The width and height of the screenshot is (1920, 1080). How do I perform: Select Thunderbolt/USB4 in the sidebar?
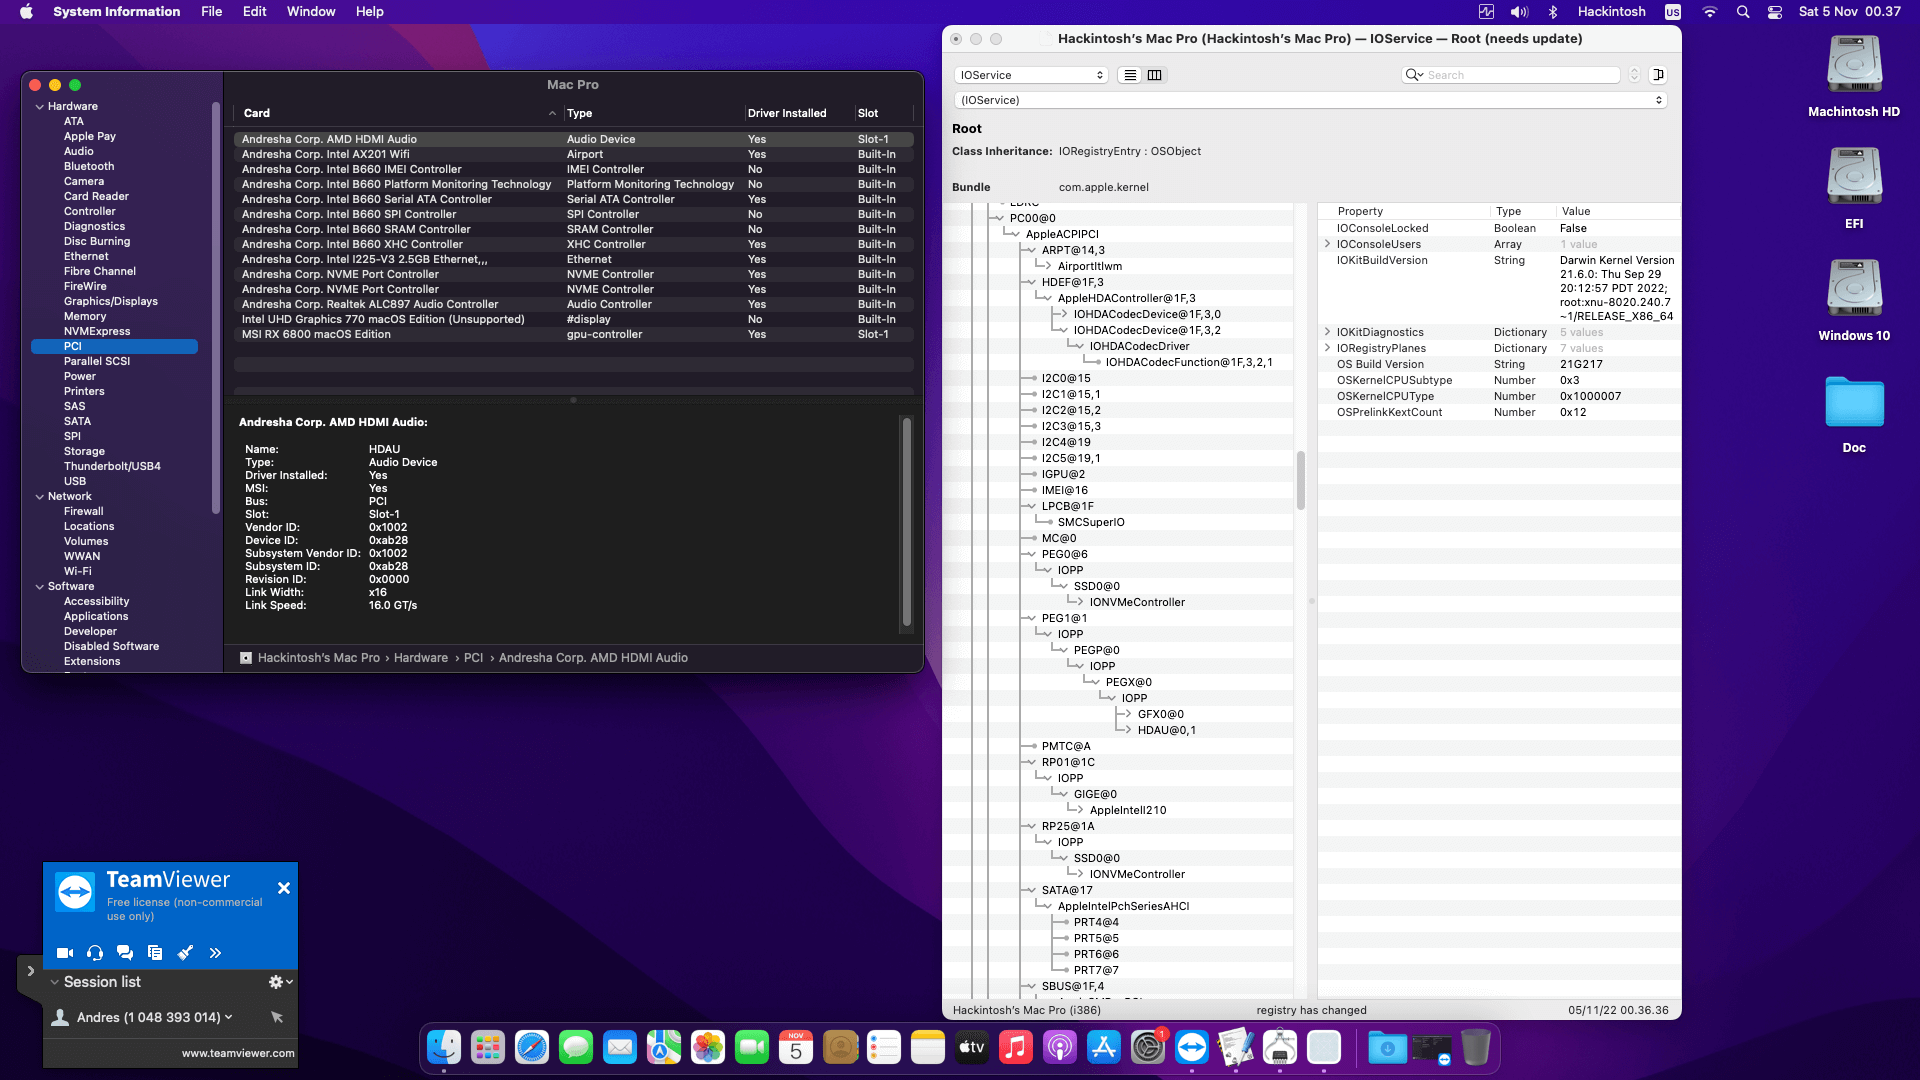point(112,466)
